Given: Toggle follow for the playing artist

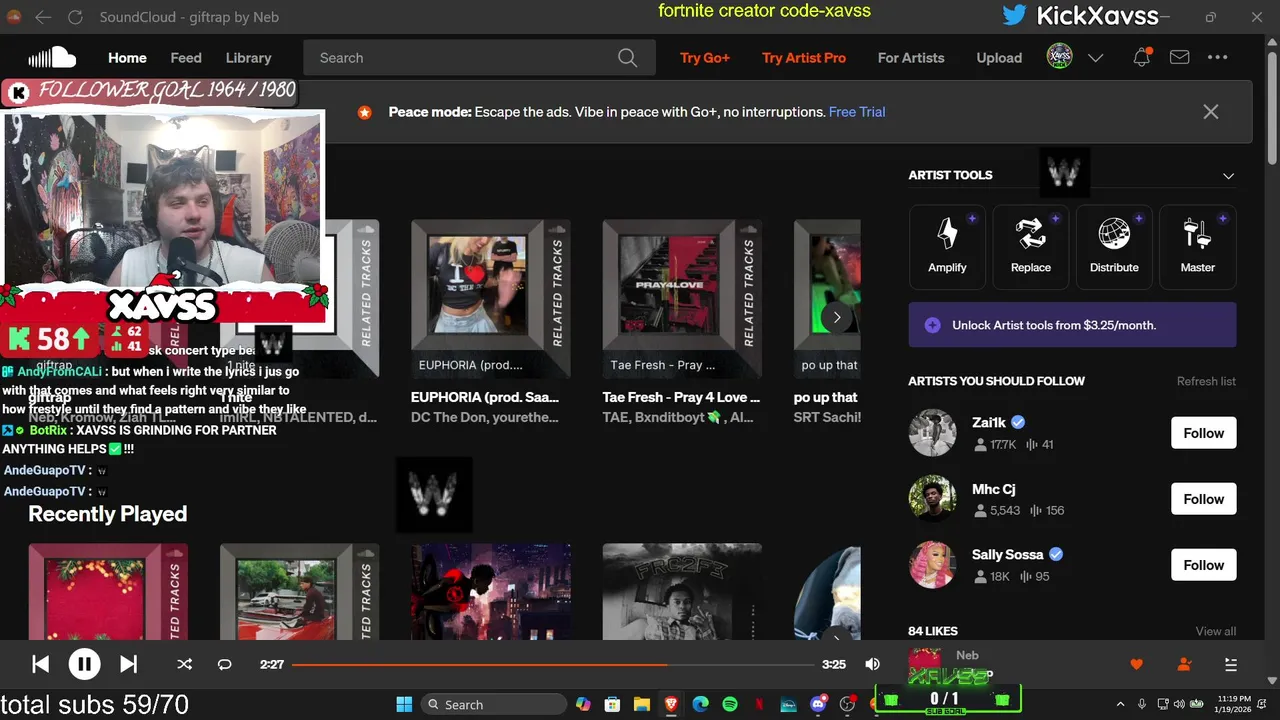Looking at the screenshot, I should pos(1184,664).
